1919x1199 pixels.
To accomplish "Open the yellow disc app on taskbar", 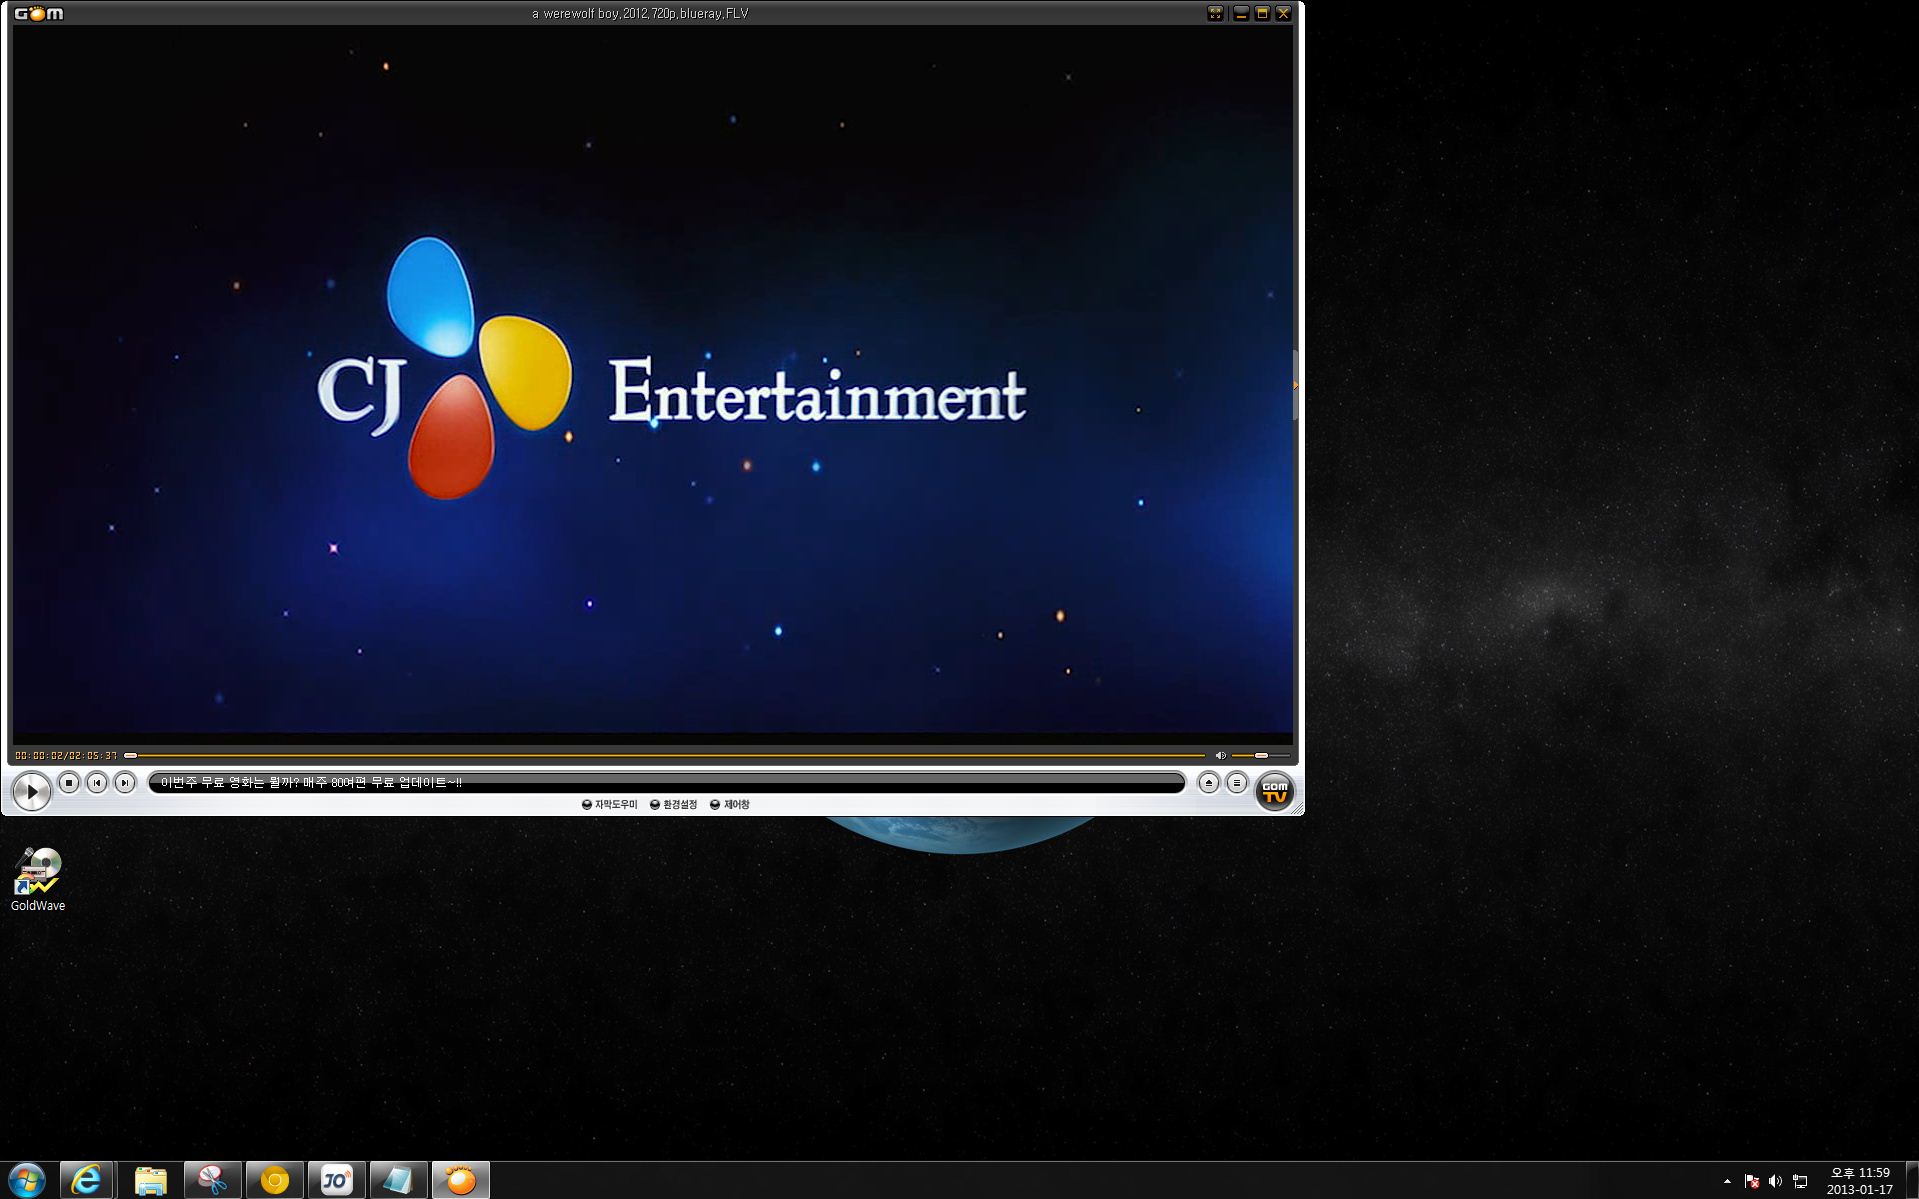I will tap(274, 1180).
